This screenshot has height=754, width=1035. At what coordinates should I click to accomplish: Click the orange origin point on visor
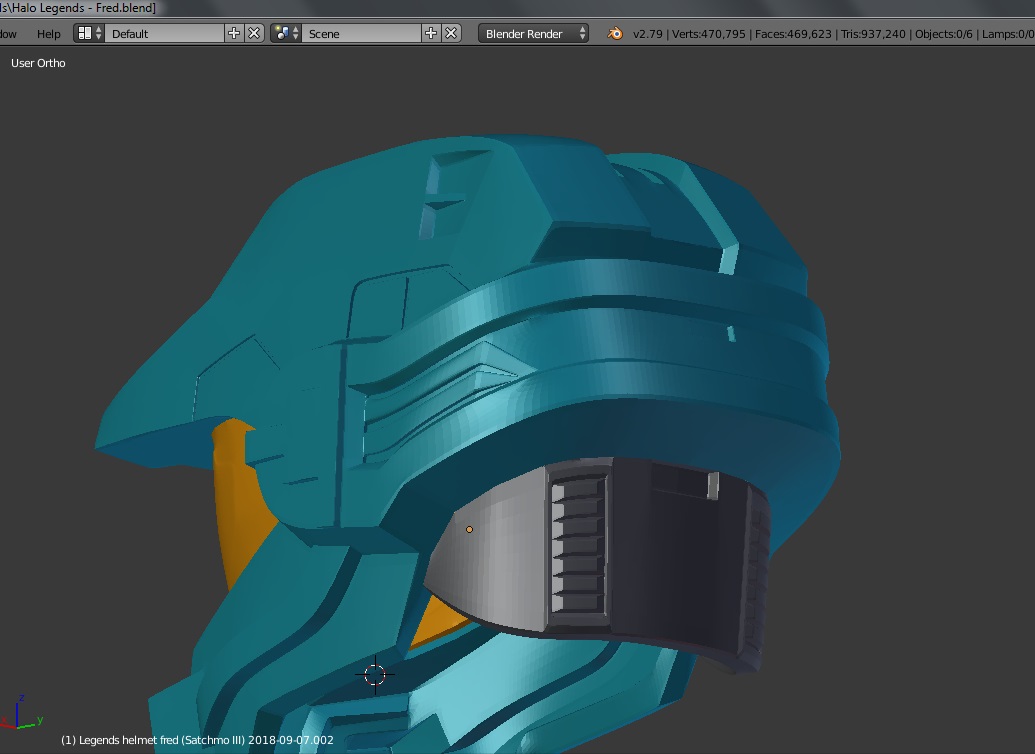[x=469, y=529]
